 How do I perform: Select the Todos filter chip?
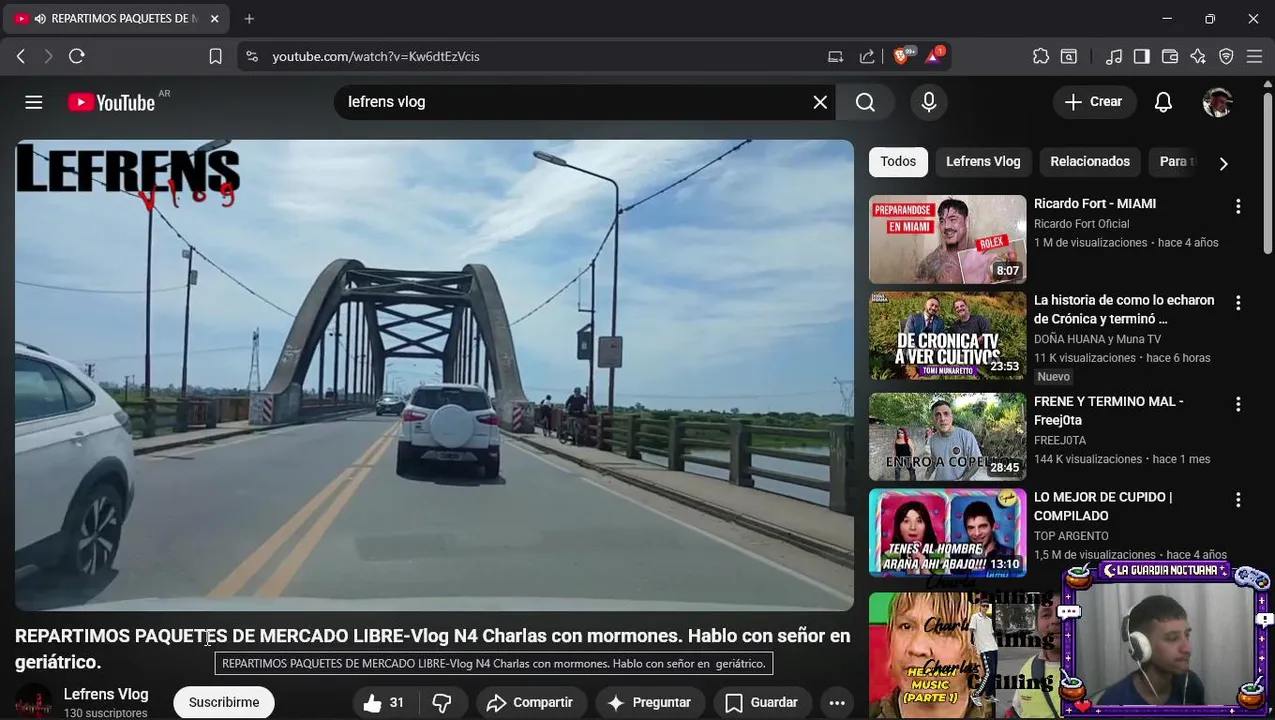pos(898,162)
